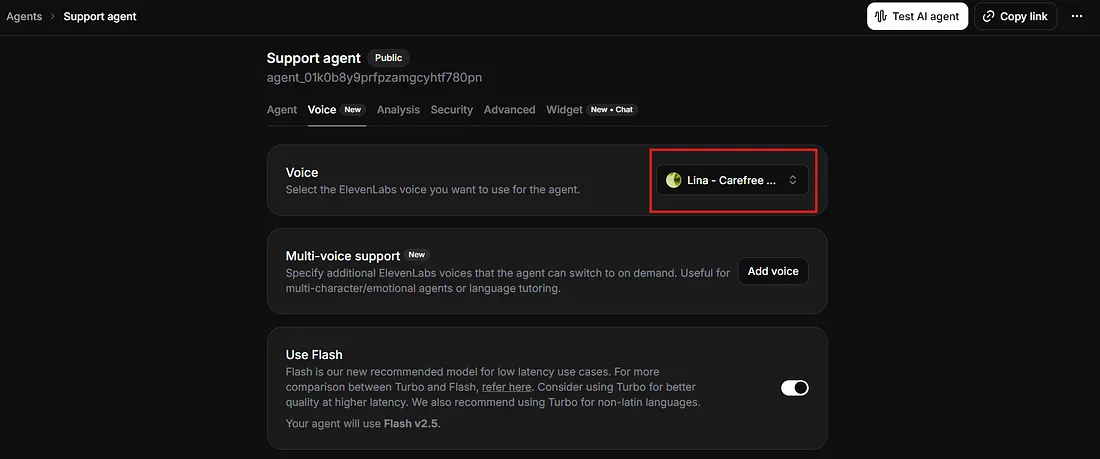Click the New badge next to Multi-voice support
The width and height of the screenshot is (1100, 459).
point(417,255)
